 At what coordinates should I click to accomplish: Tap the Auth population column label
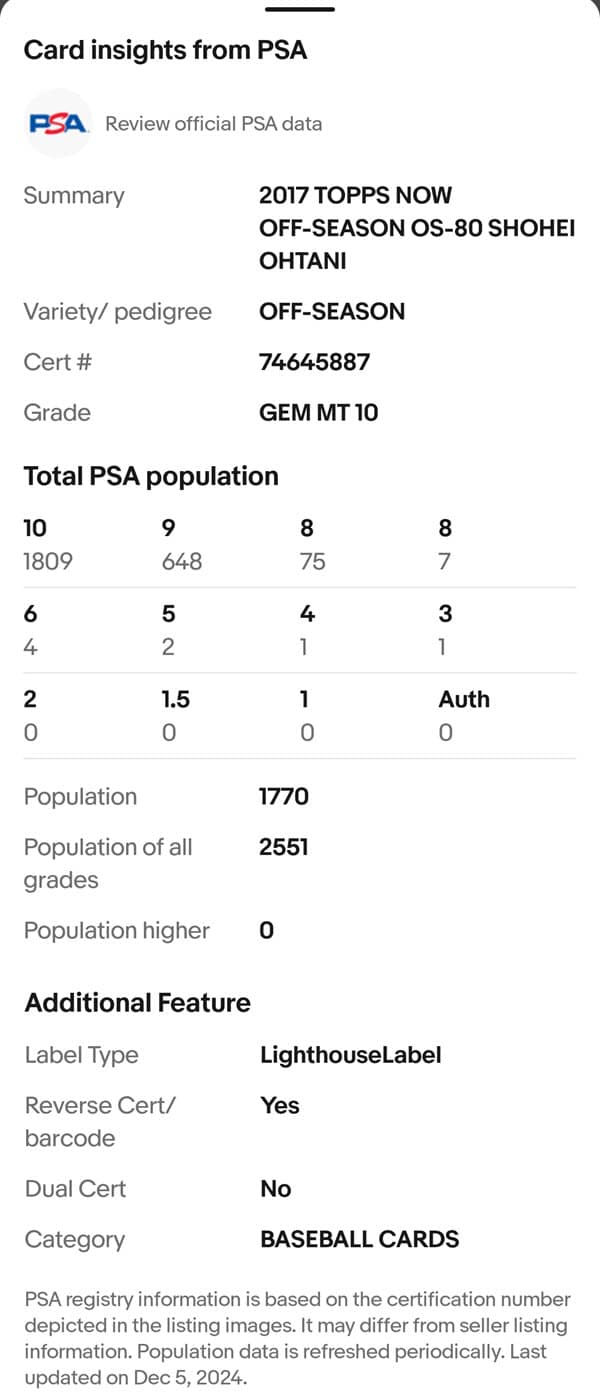pos(463,699)
